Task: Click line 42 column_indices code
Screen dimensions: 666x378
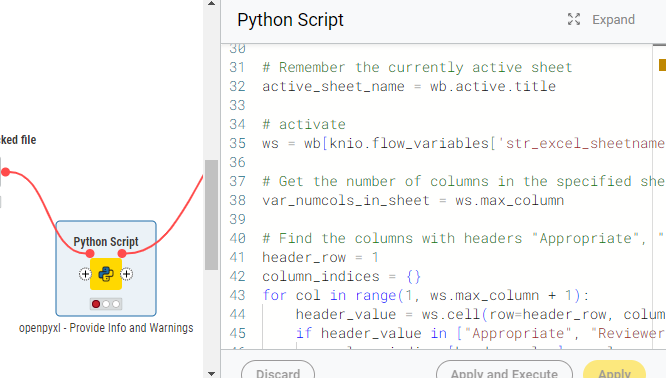Action: [x=341, y=276]
